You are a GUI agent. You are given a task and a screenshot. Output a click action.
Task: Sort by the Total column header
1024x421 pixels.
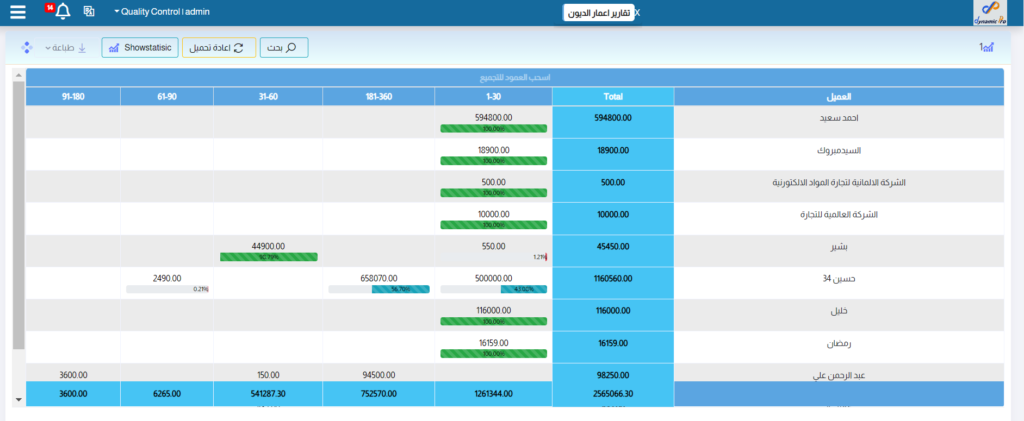pyautogui.click(x=613, y=96)
